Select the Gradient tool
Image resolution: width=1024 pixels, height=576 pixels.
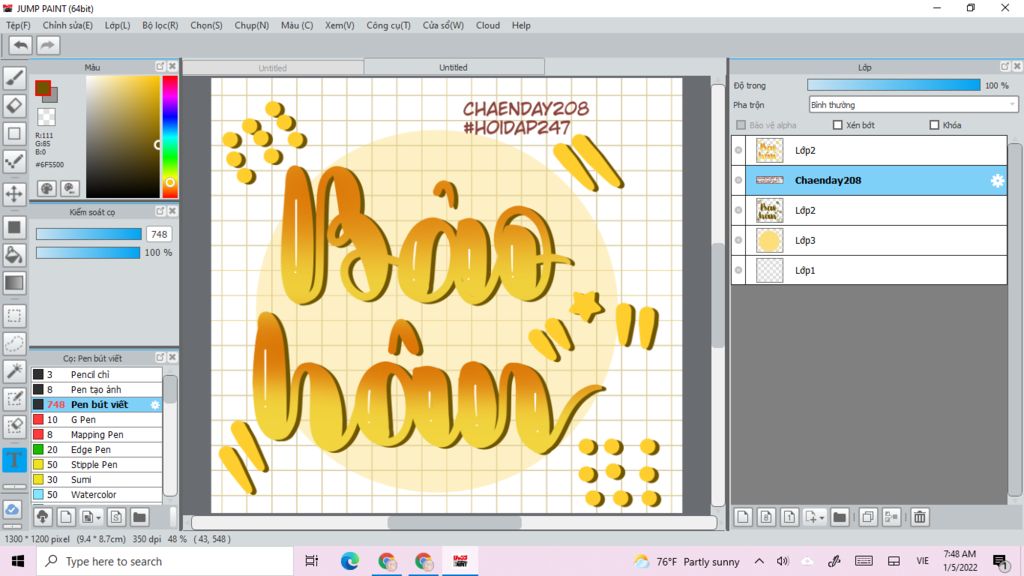(14, 283)
